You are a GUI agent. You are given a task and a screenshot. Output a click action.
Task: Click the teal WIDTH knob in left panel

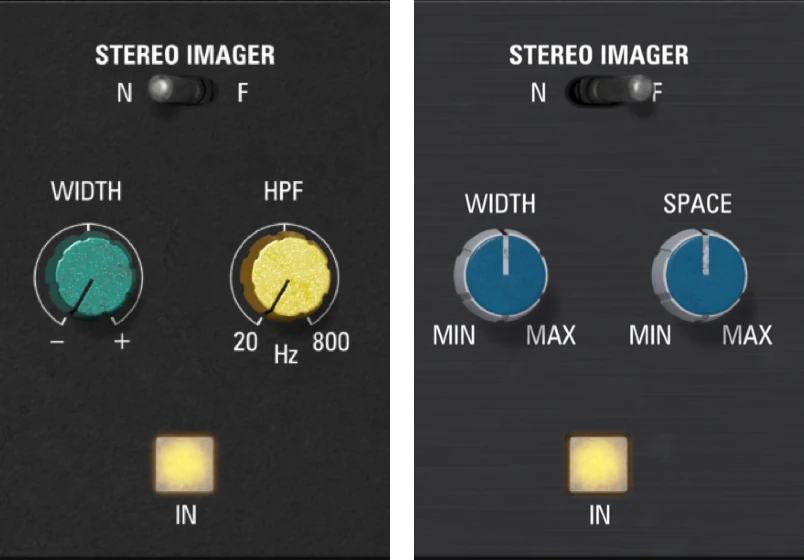pos(93,275)
